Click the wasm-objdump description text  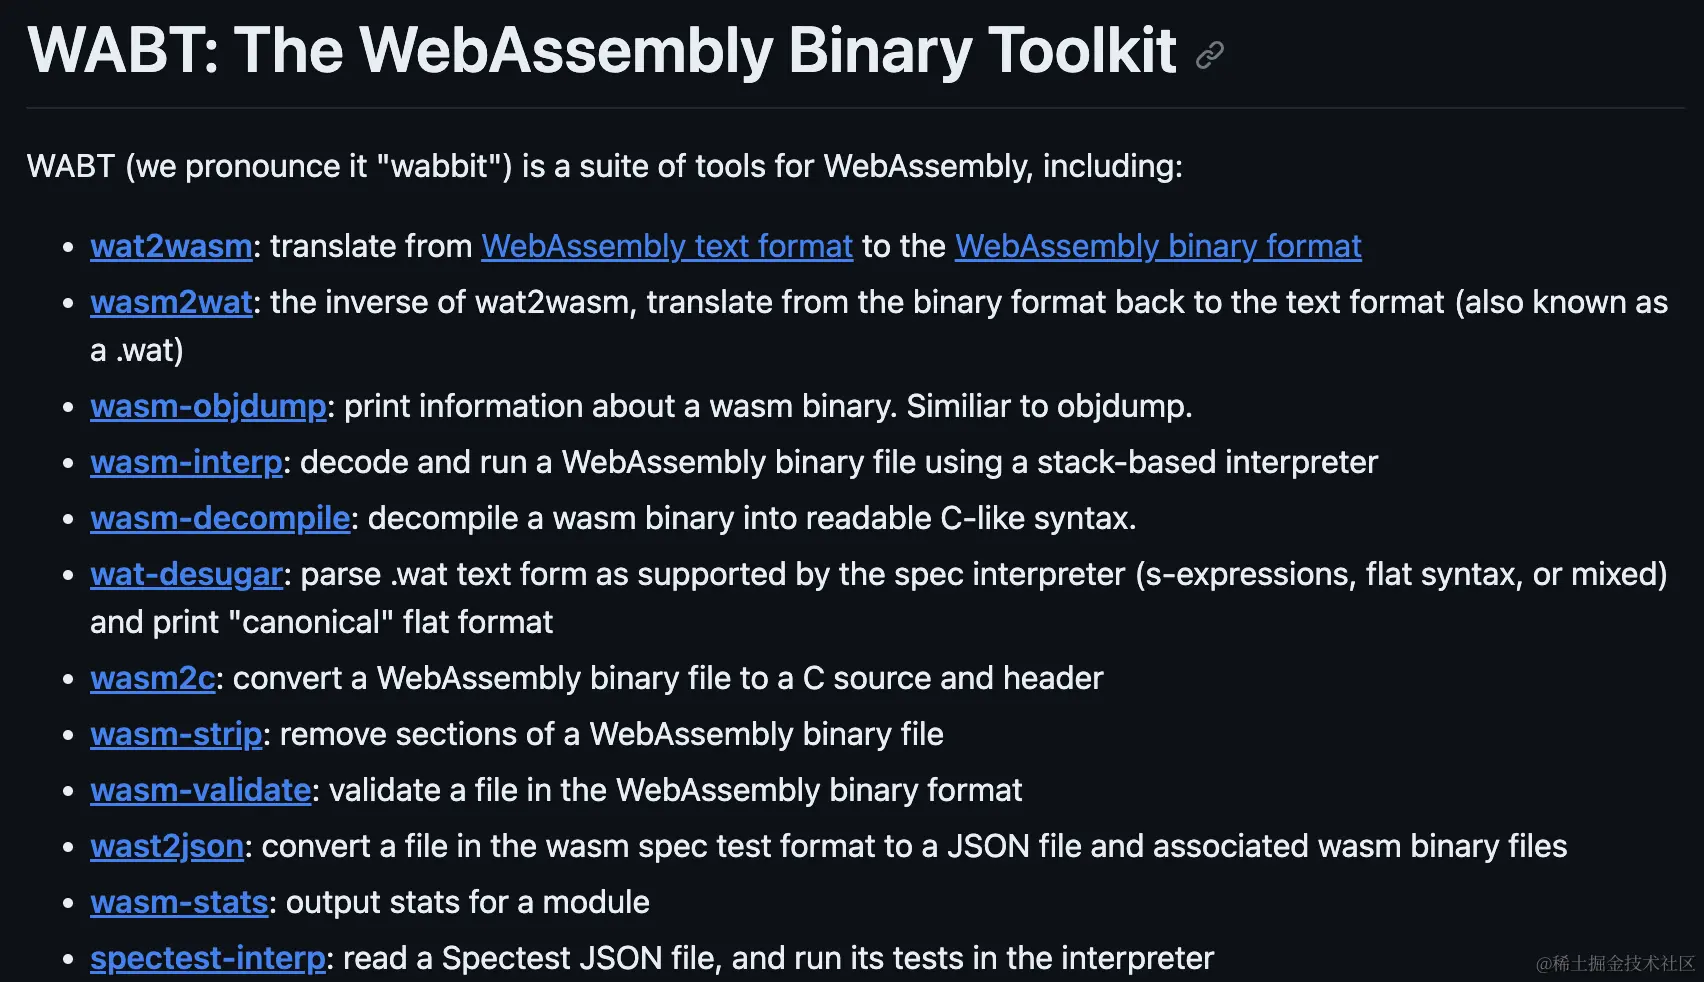pyautogui.click(x=768, y=406)
